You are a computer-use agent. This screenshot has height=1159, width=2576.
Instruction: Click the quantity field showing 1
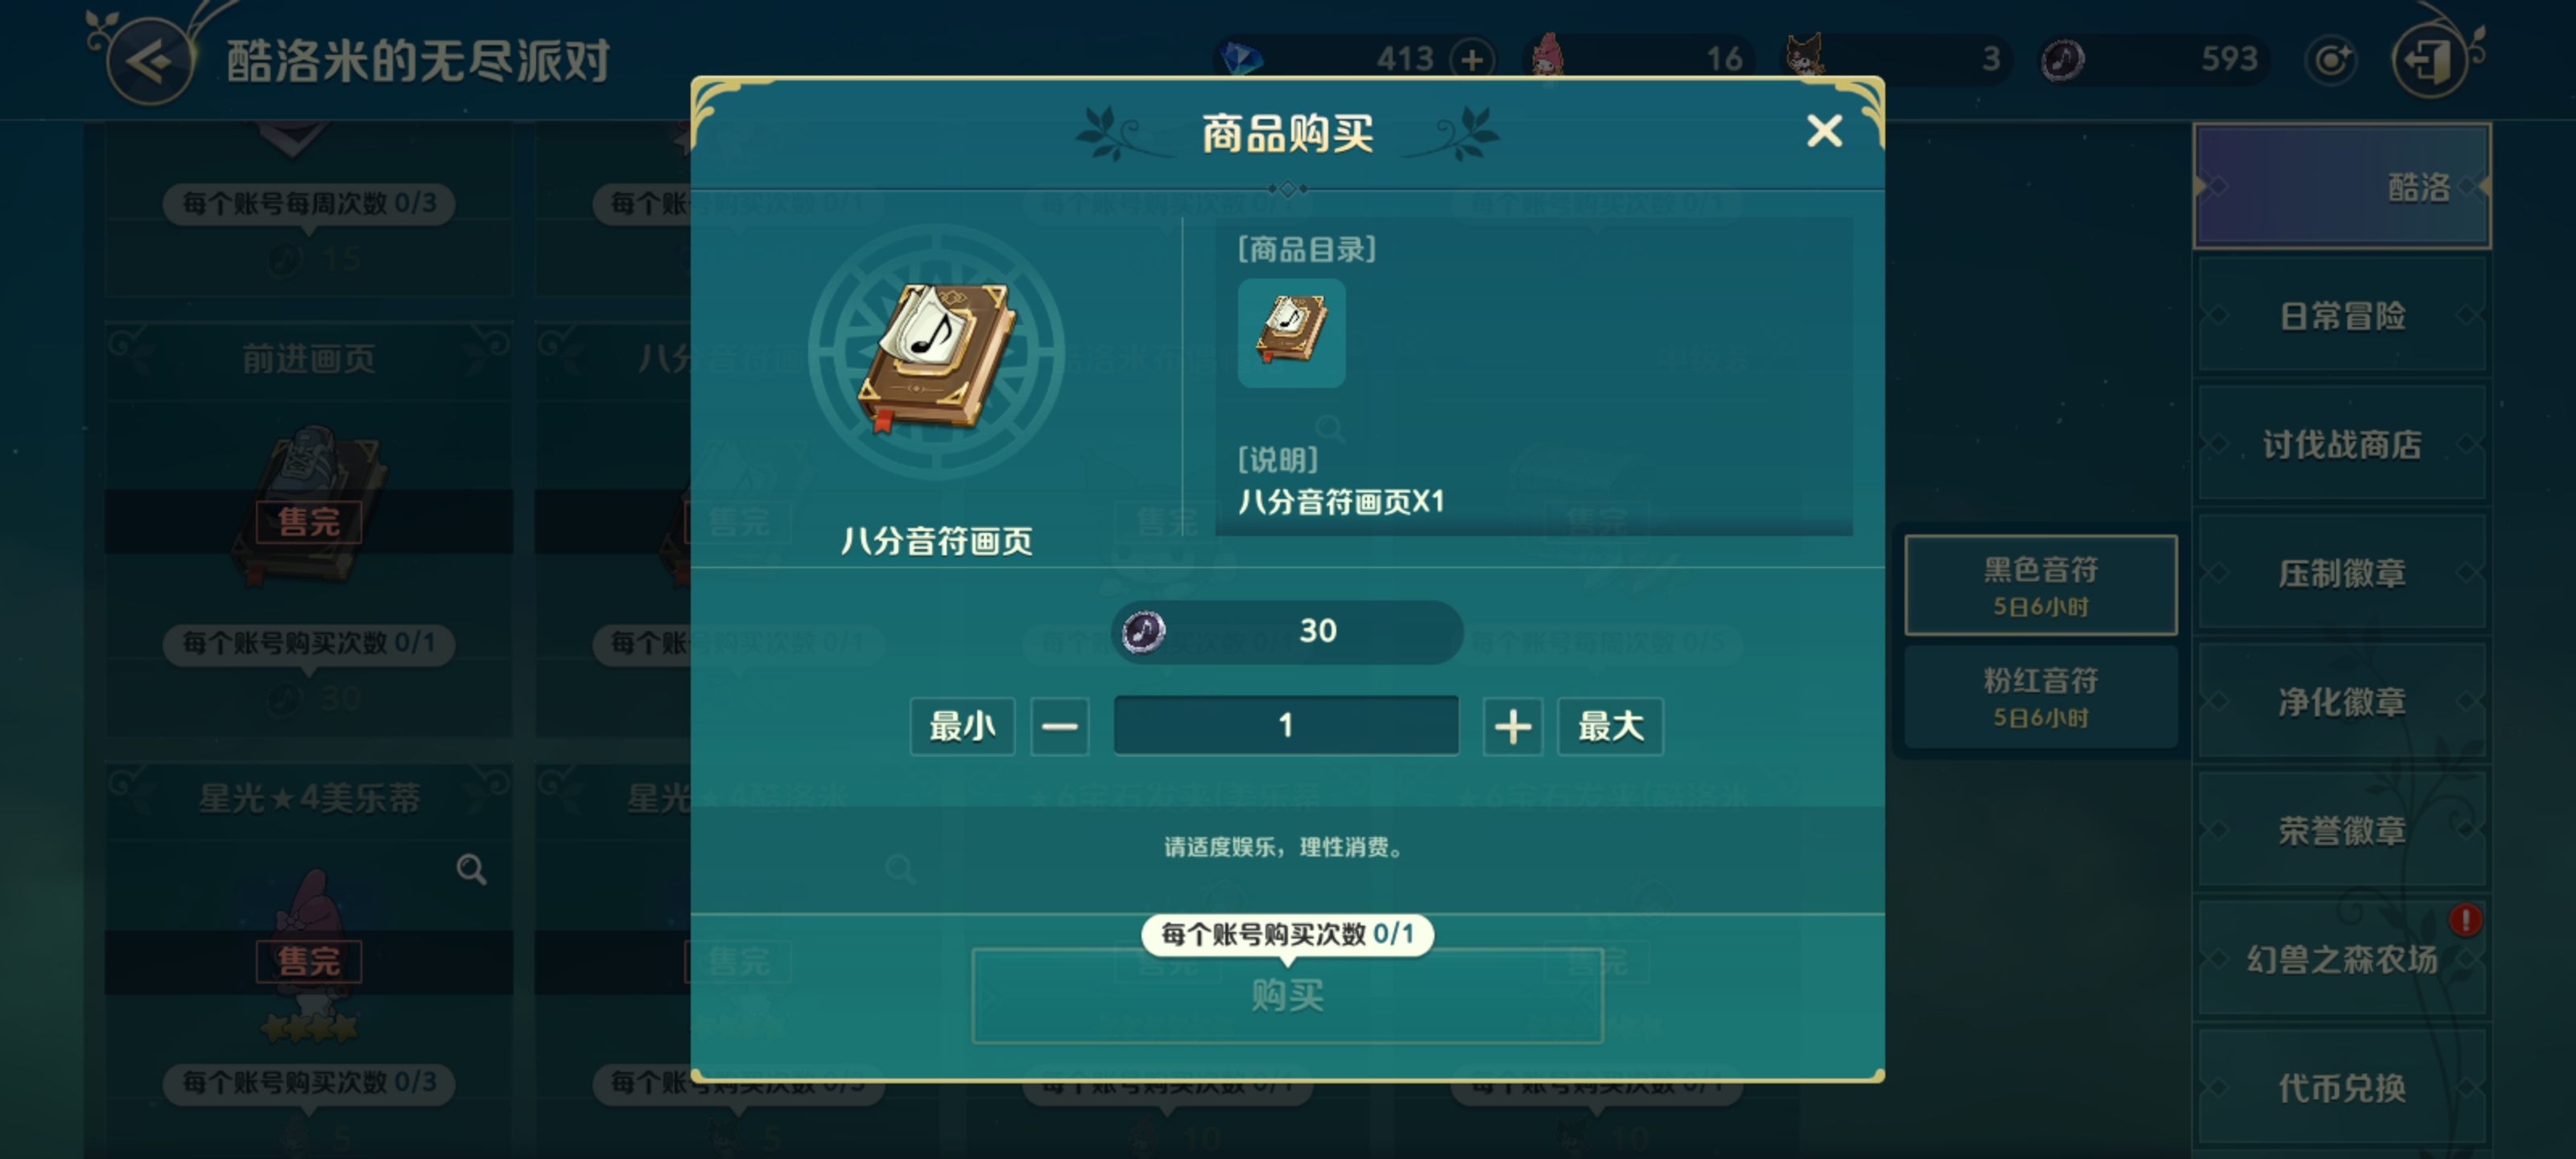(1286, 725)
